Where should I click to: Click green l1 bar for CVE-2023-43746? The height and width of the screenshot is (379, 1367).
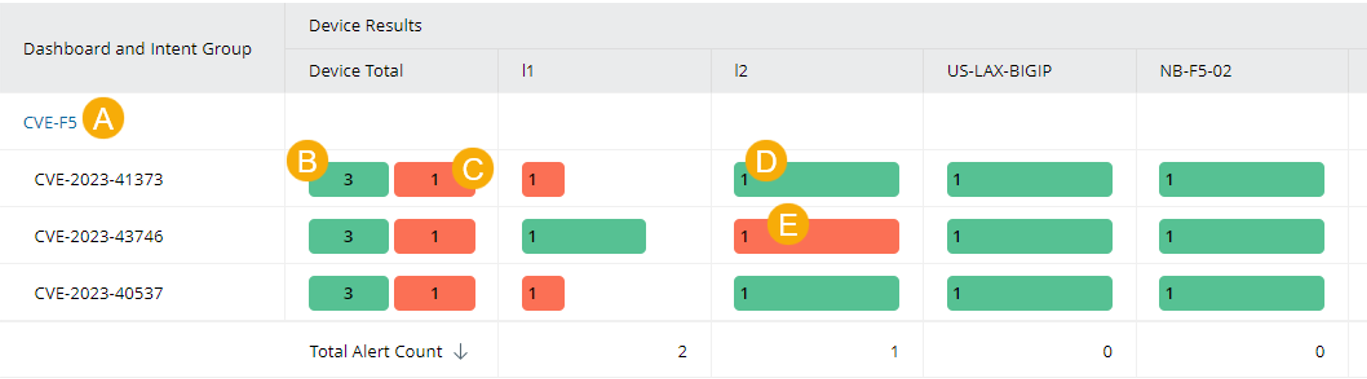pos(584,237)
